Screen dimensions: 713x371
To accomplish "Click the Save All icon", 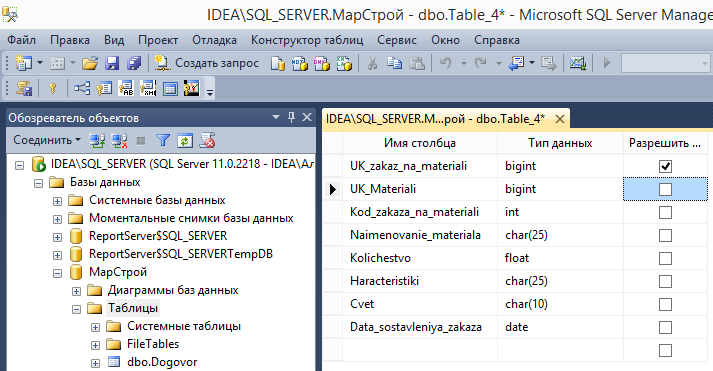I will click(134, 63).
